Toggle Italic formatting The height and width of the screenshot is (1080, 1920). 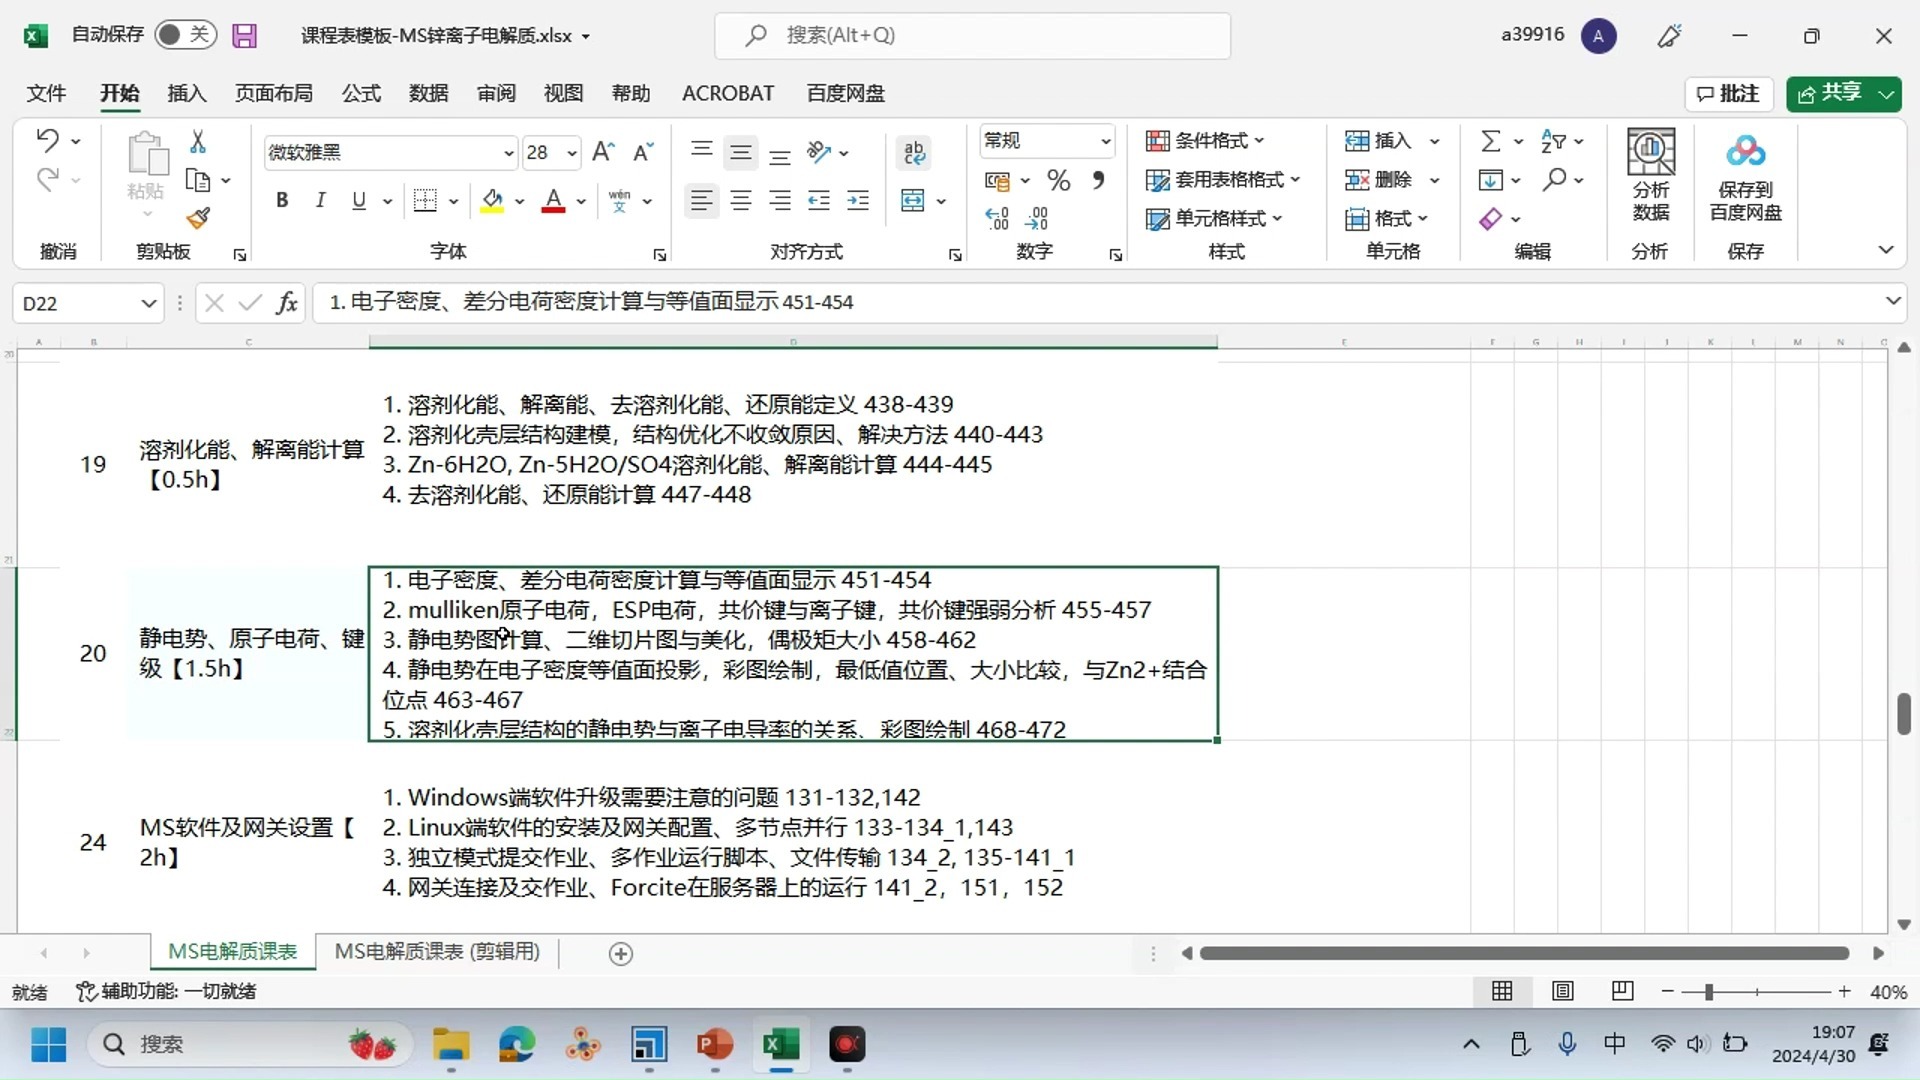pyautogui.click(x=320, y=201)
